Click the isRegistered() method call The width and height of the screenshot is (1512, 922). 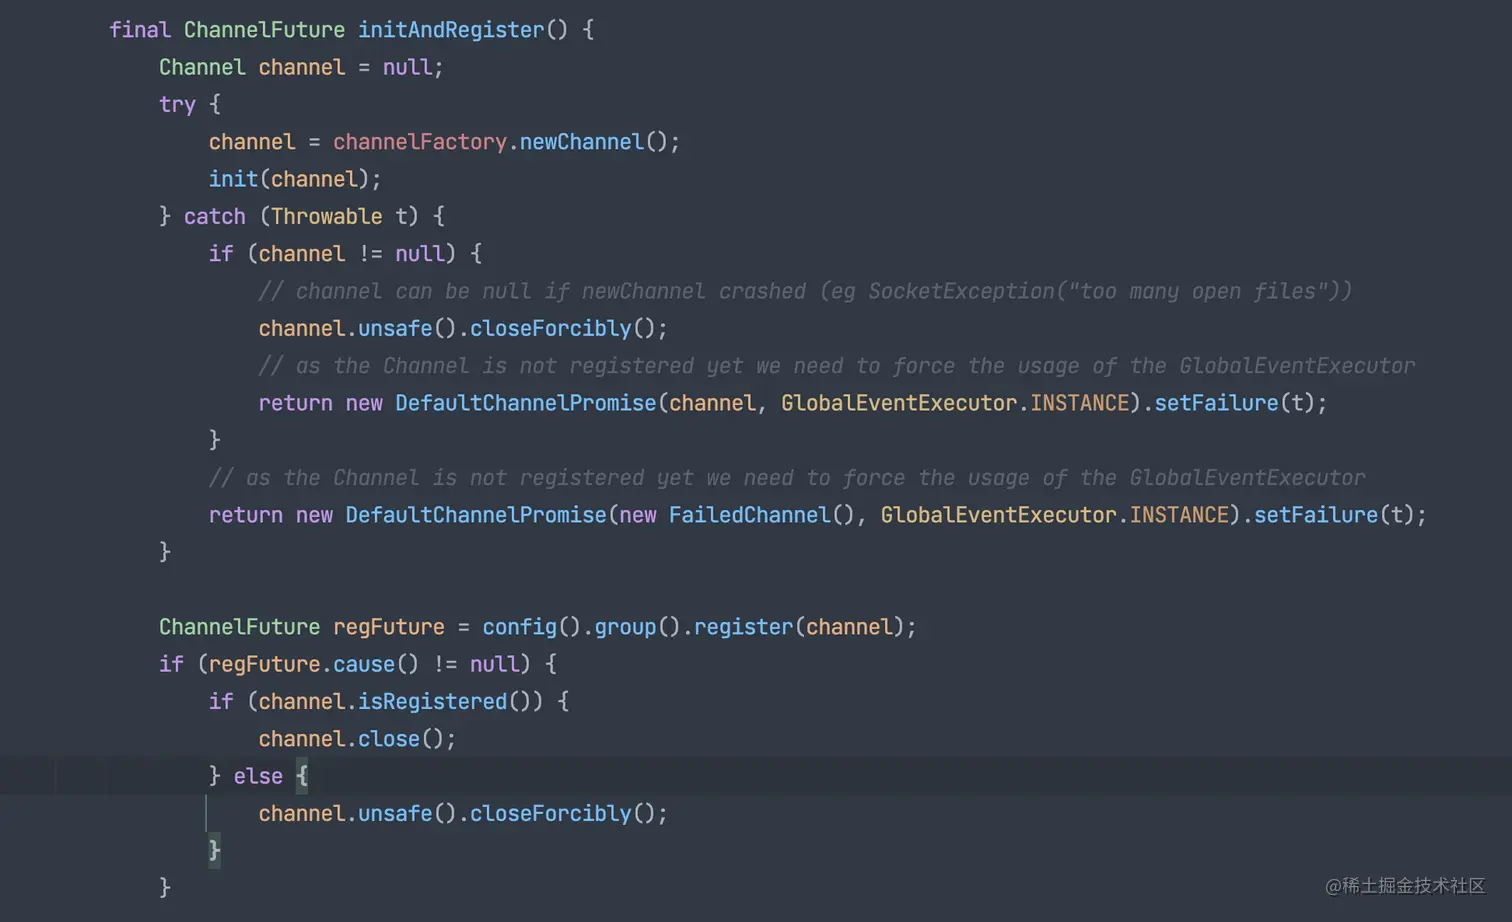444,702
